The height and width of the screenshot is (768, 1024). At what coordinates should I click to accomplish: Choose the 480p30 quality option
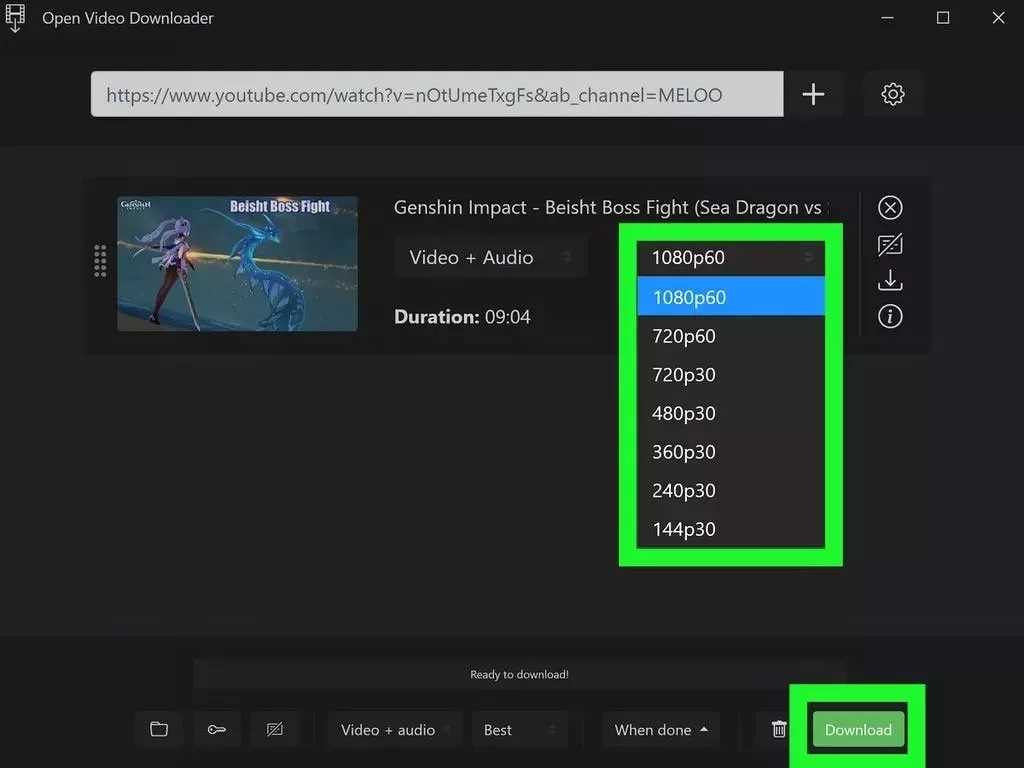click(x=683, y=413)
